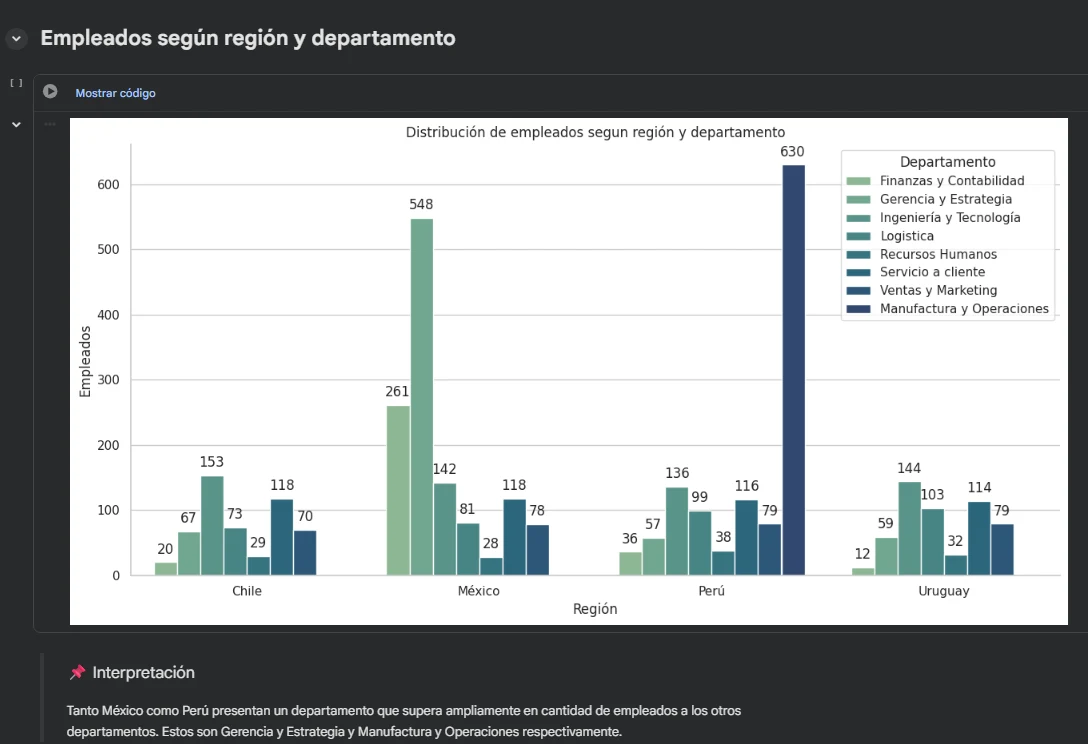This screenshot has width=1088, height=744.
Task: Click the 153 value label in Chile group
Action: pos(212,462)
